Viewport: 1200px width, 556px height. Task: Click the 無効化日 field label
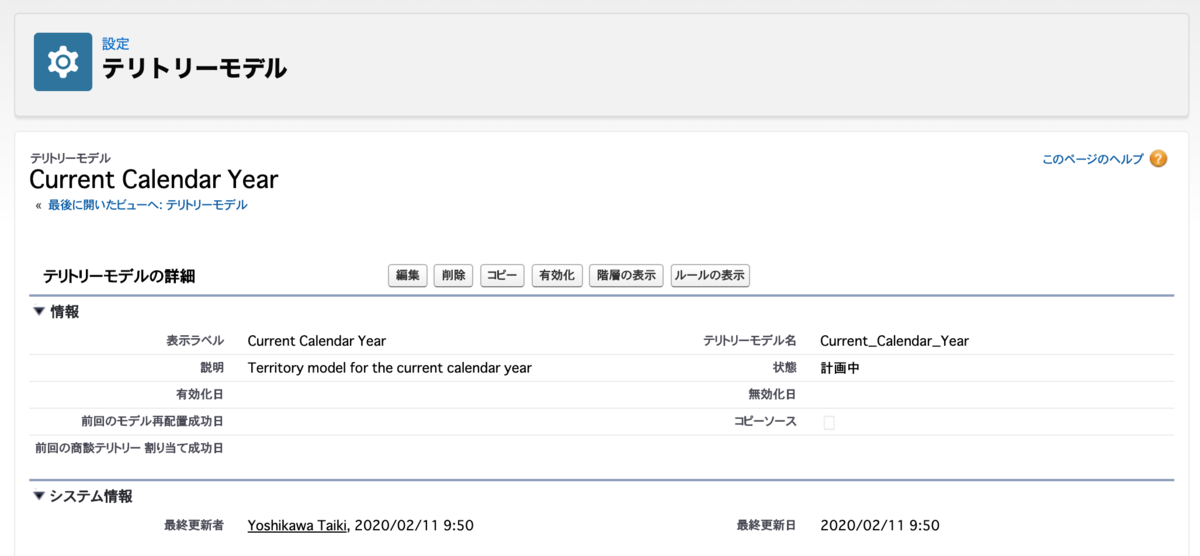pyautogui.click(x=772, y=395)
